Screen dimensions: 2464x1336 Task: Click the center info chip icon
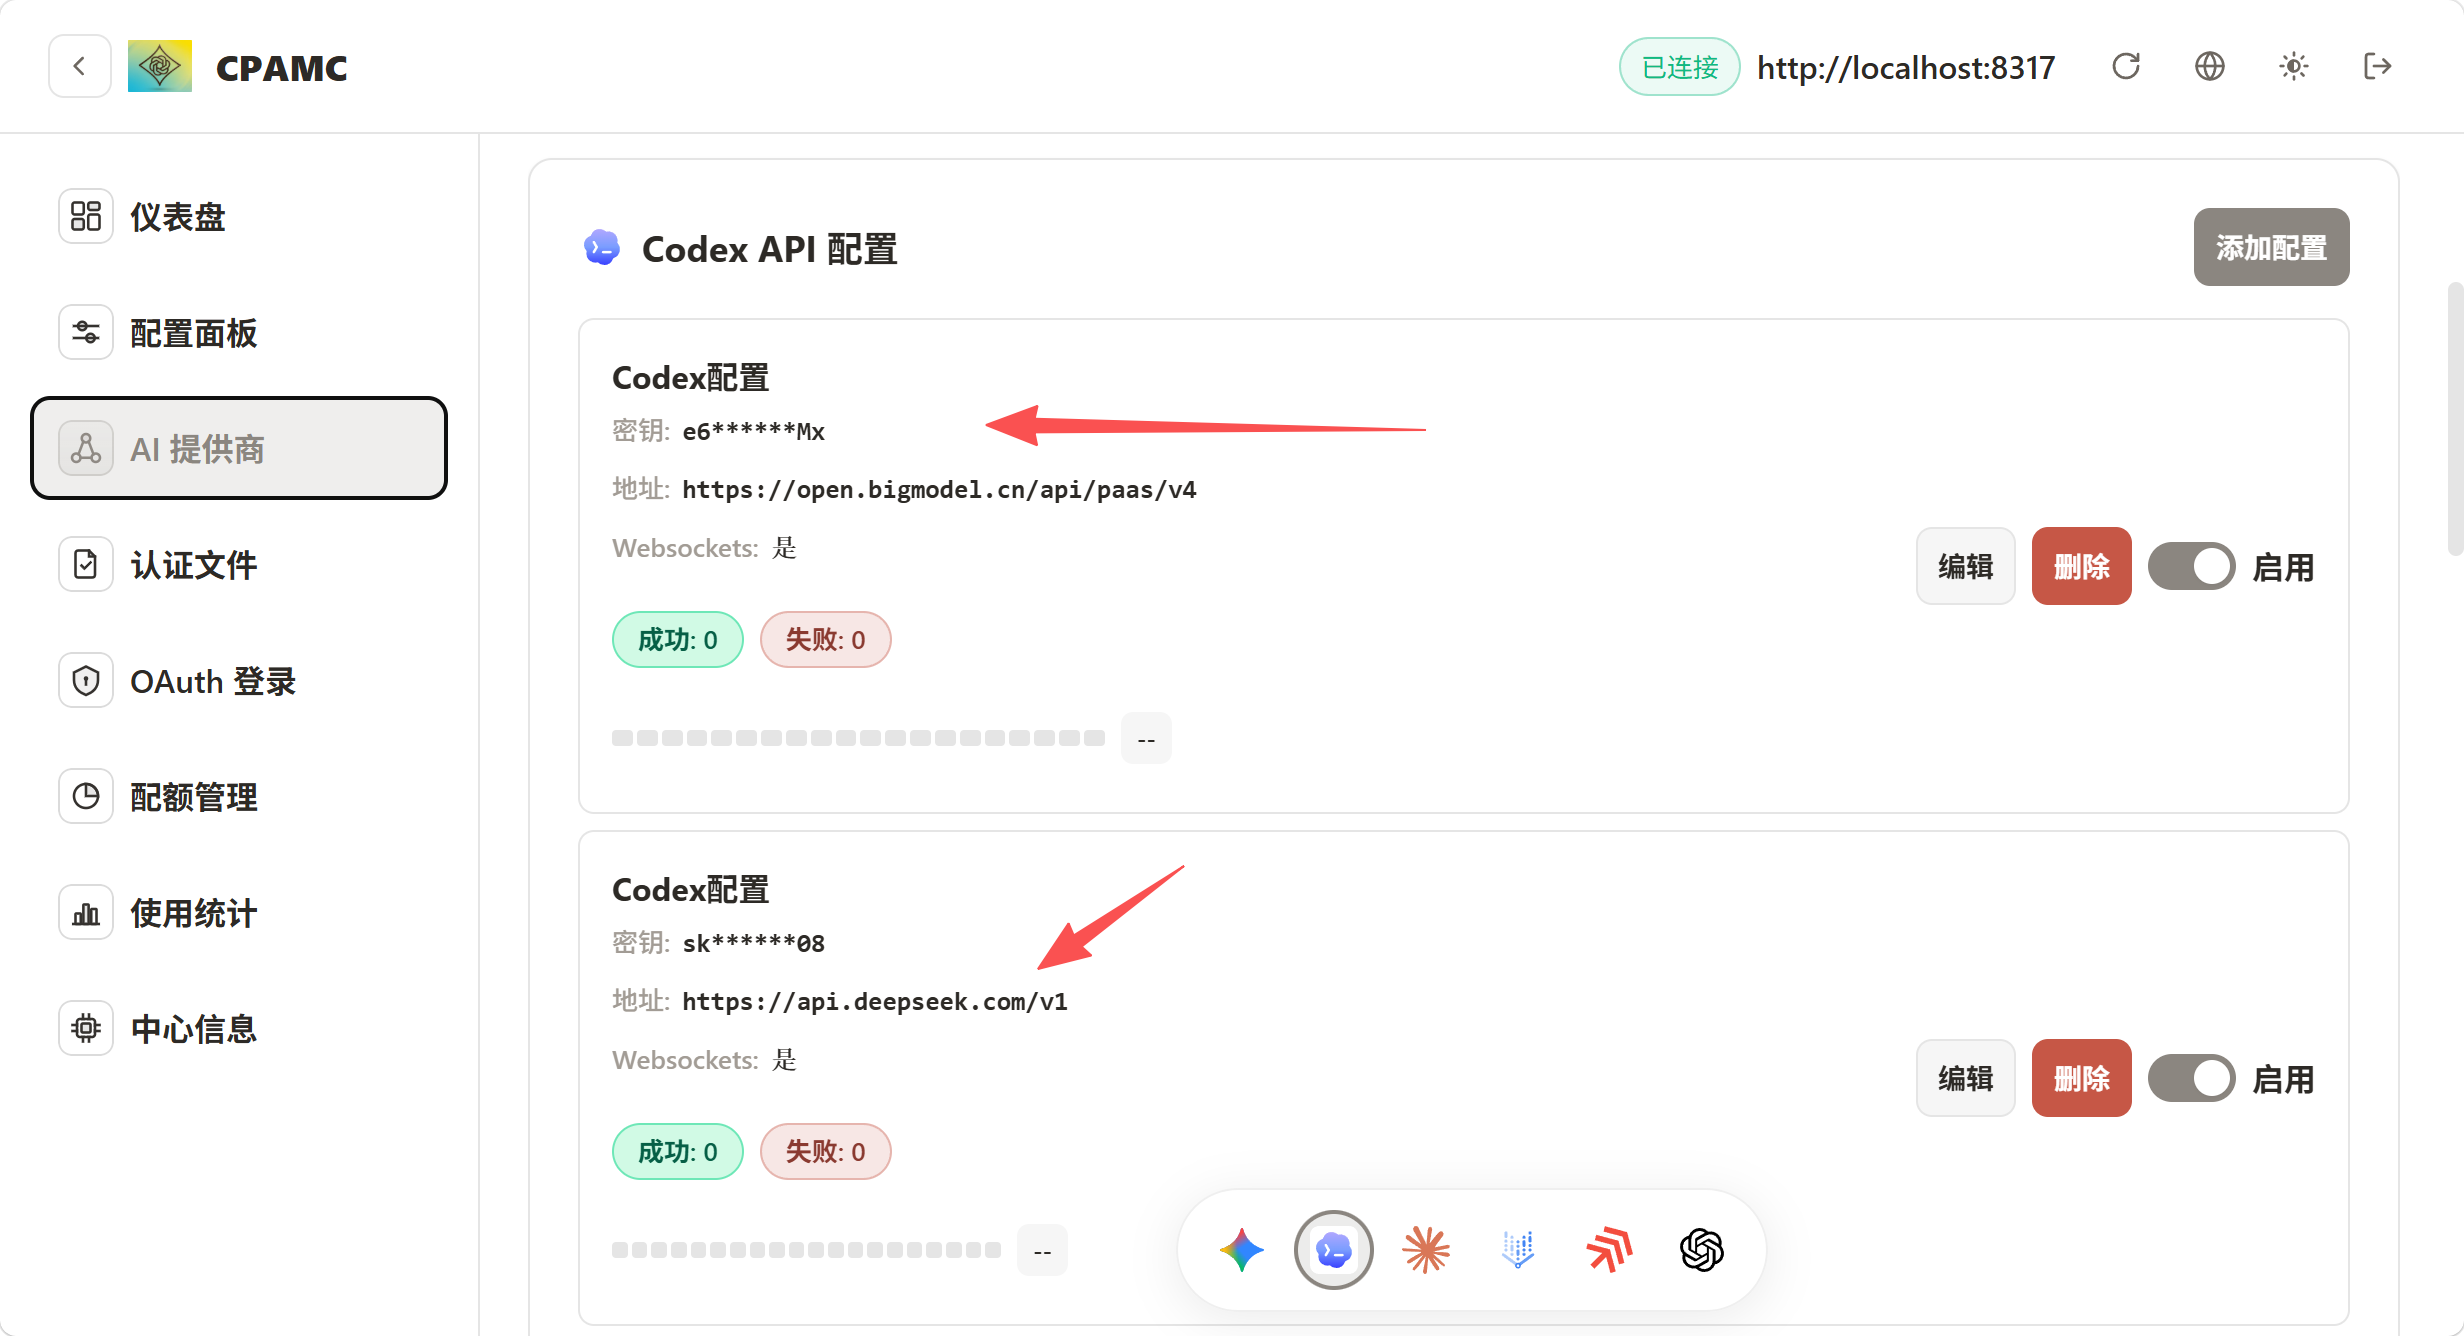(x=86, y=1029)
